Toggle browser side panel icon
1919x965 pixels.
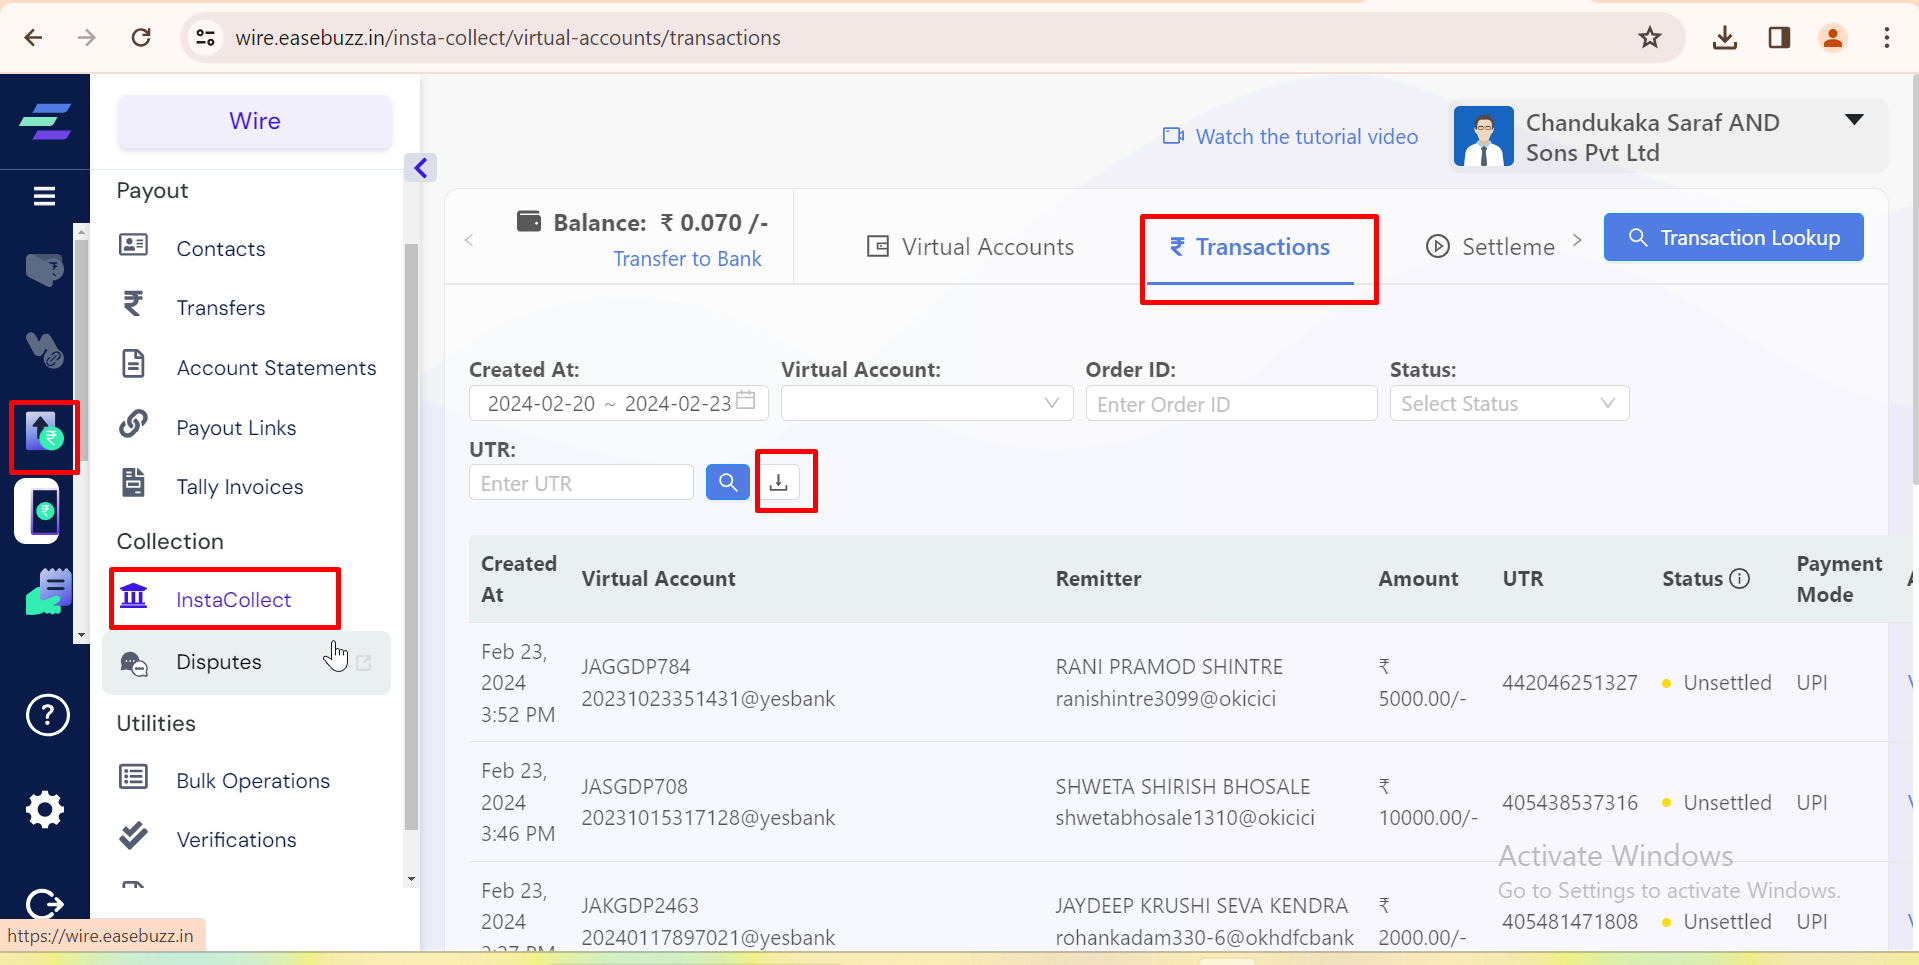pos(1779,38)
